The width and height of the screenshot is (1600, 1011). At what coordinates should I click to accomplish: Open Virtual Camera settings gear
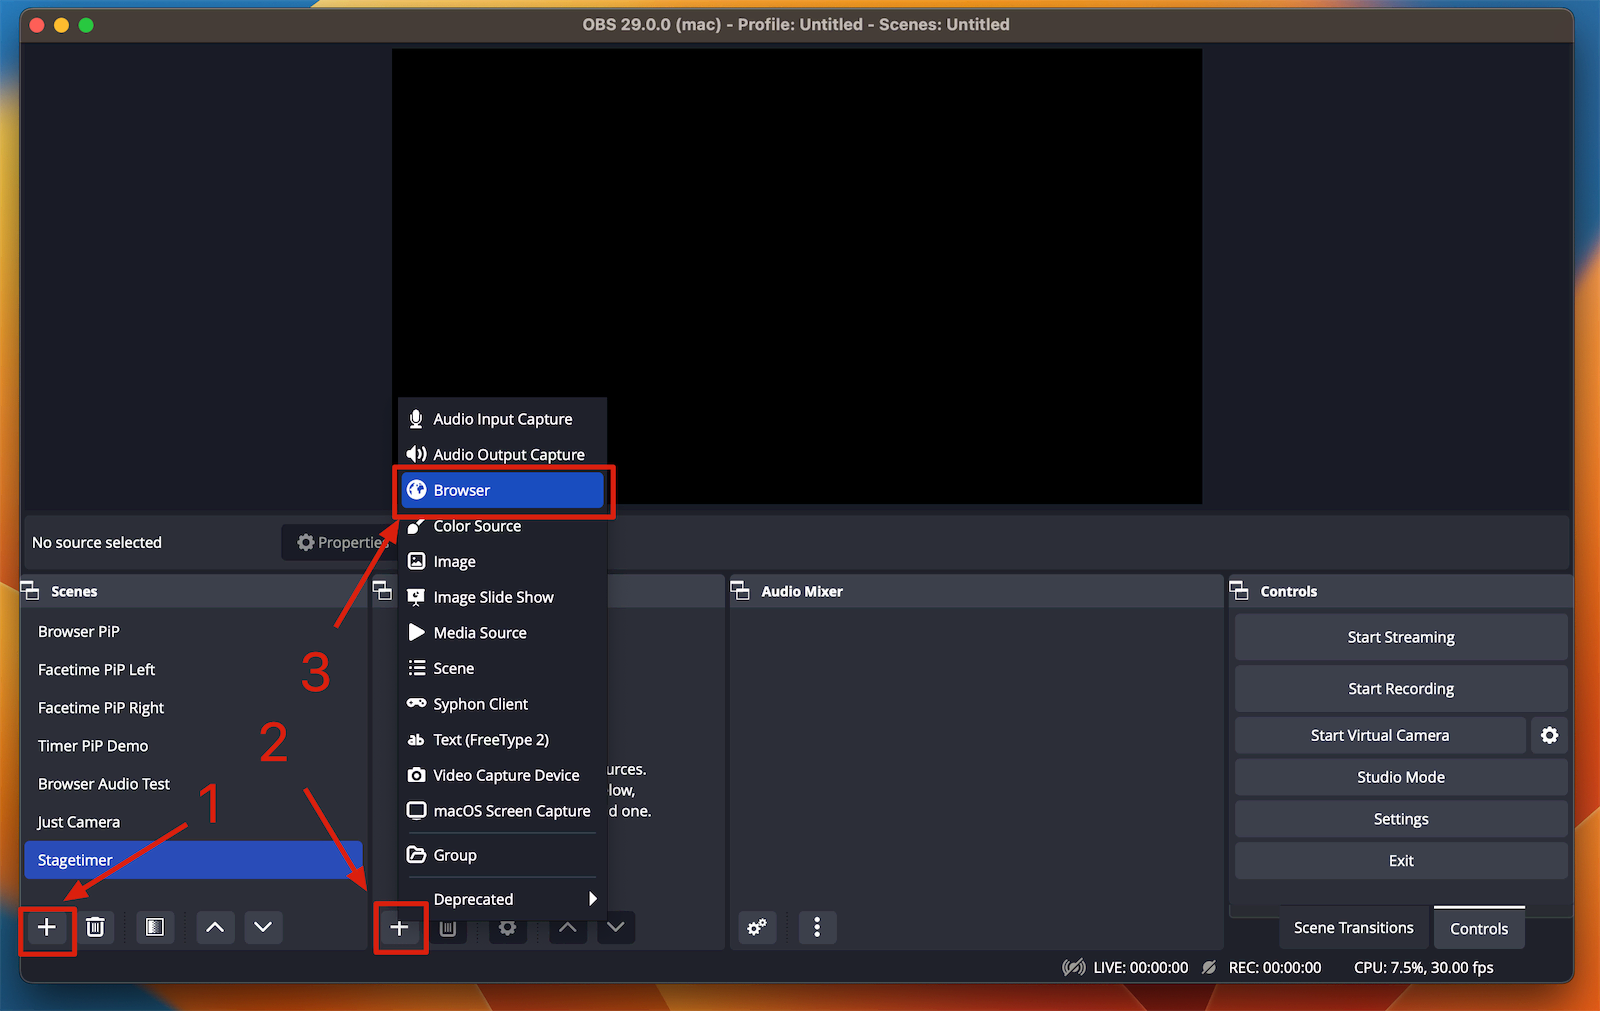pos(1548,735)
